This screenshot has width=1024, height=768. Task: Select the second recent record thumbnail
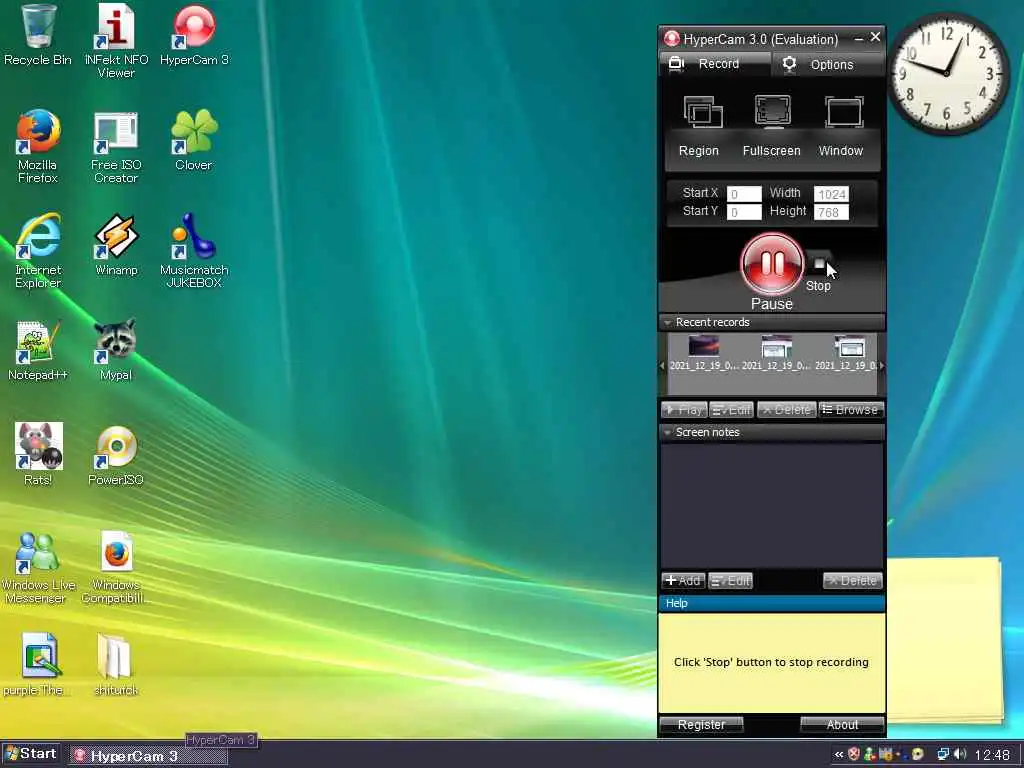pos(776,353)
